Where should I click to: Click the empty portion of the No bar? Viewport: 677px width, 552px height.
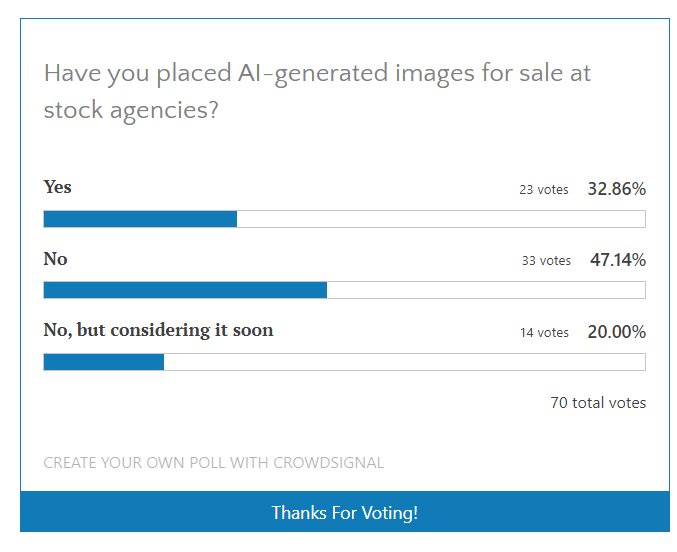(x=486, y=290)
